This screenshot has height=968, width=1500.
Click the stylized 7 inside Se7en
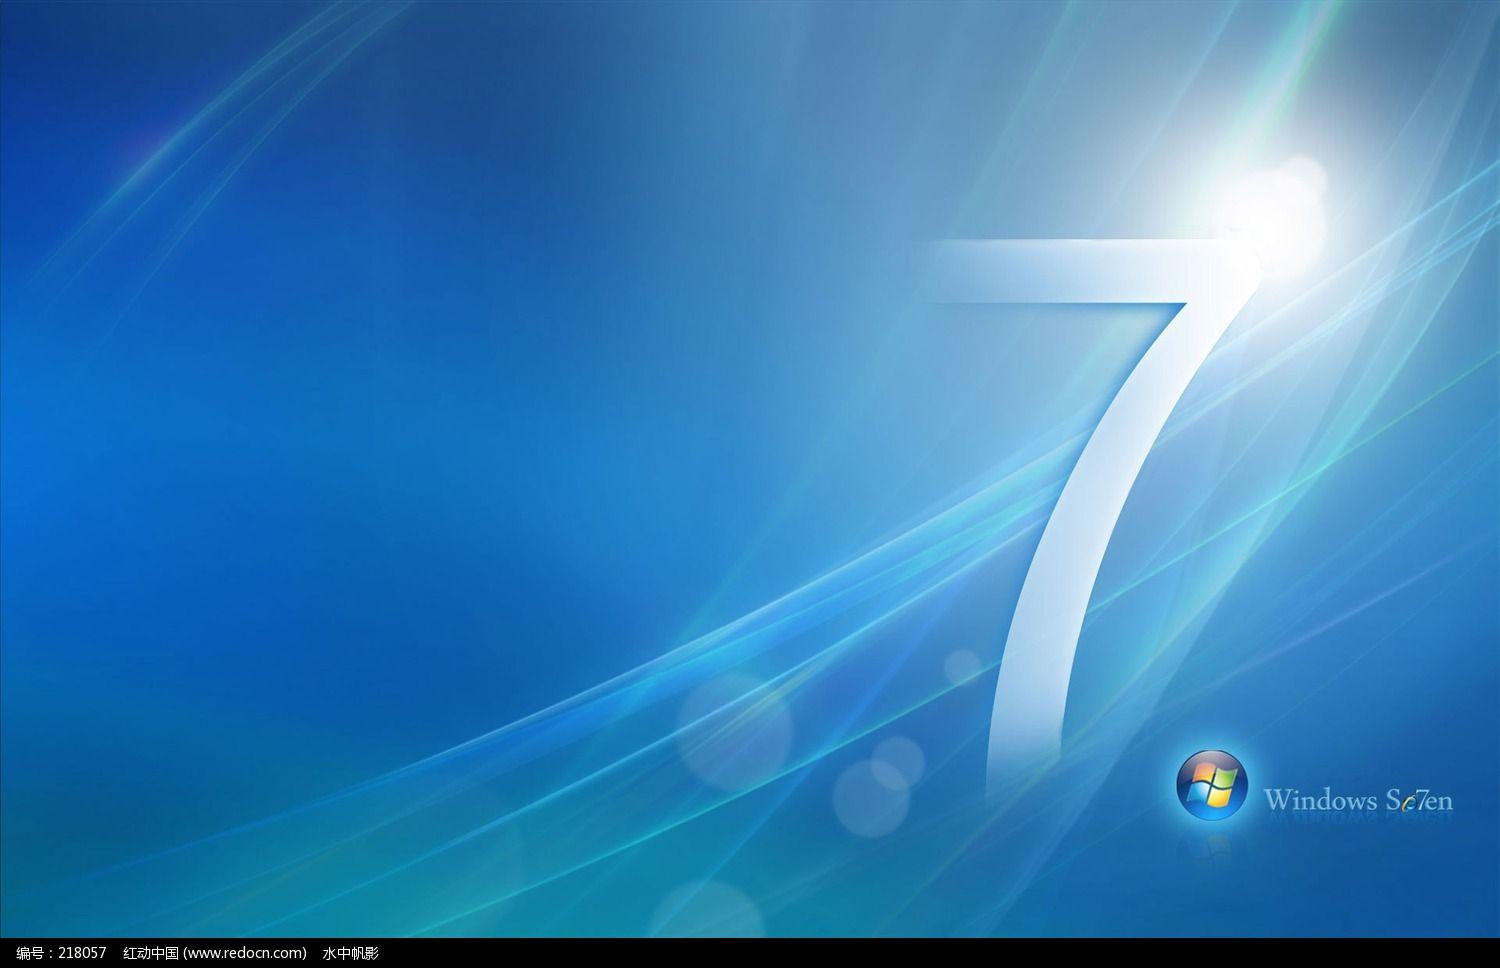(x=1416, y=800)
